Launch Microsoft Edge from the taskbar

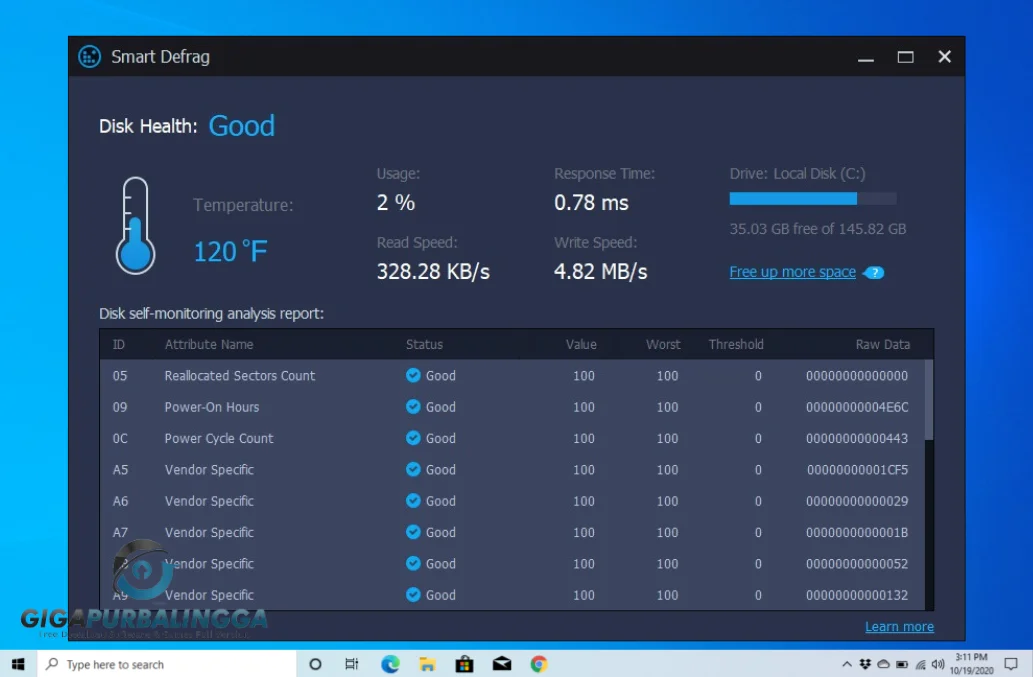tap(390, 664)
